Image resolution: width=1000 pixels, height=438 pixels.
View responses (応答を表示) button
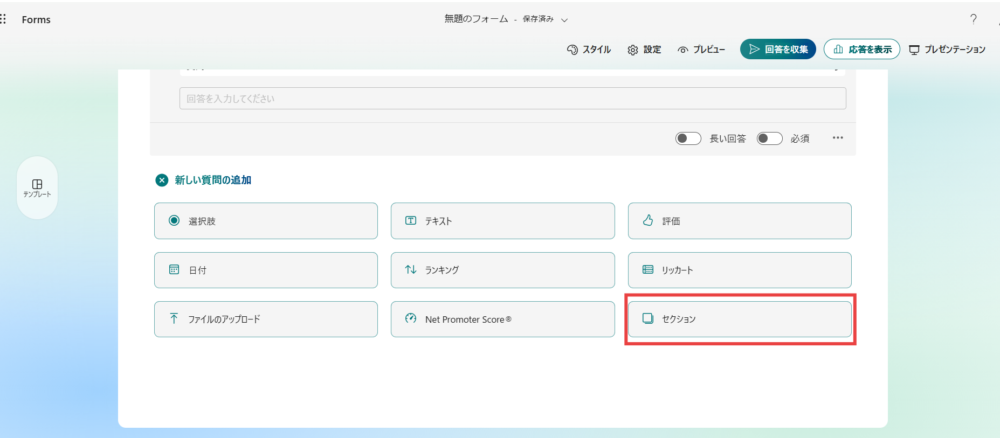pyautogui.click(x=861, y=49)
